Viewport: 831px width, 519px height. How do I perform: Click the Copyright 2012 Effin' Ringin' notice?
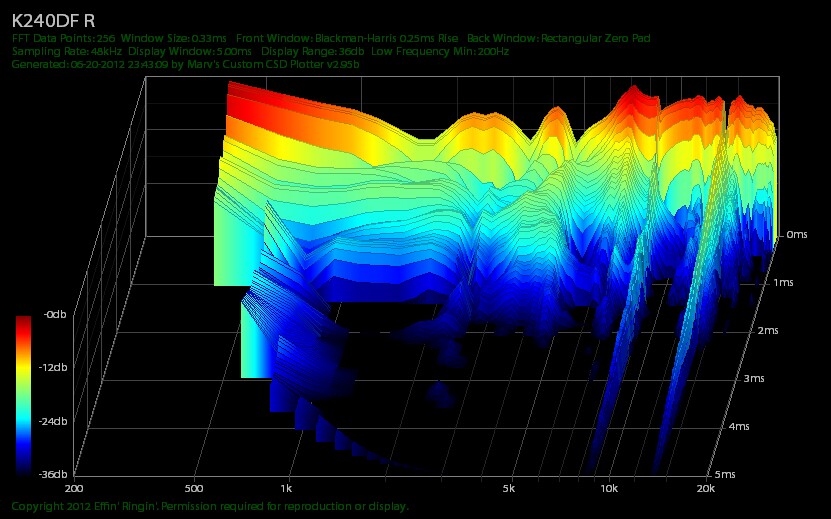click(210, 506)
